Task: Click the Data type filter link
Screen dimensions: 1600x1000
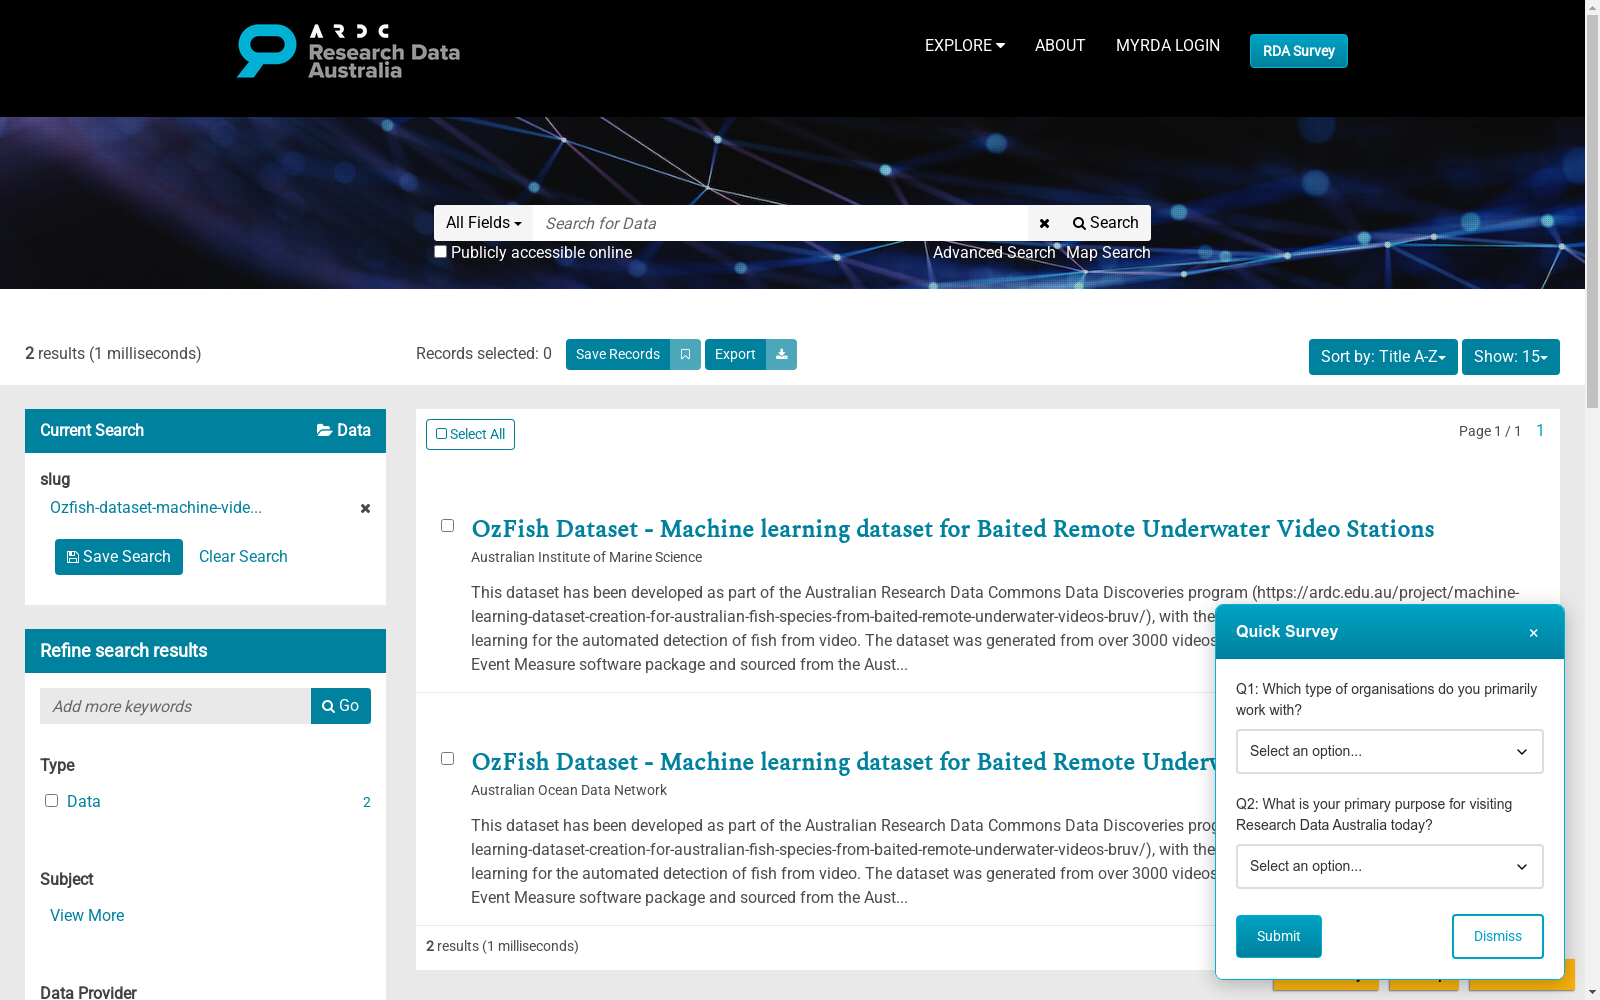Action: pyautogui.click(x=84, y=802)
